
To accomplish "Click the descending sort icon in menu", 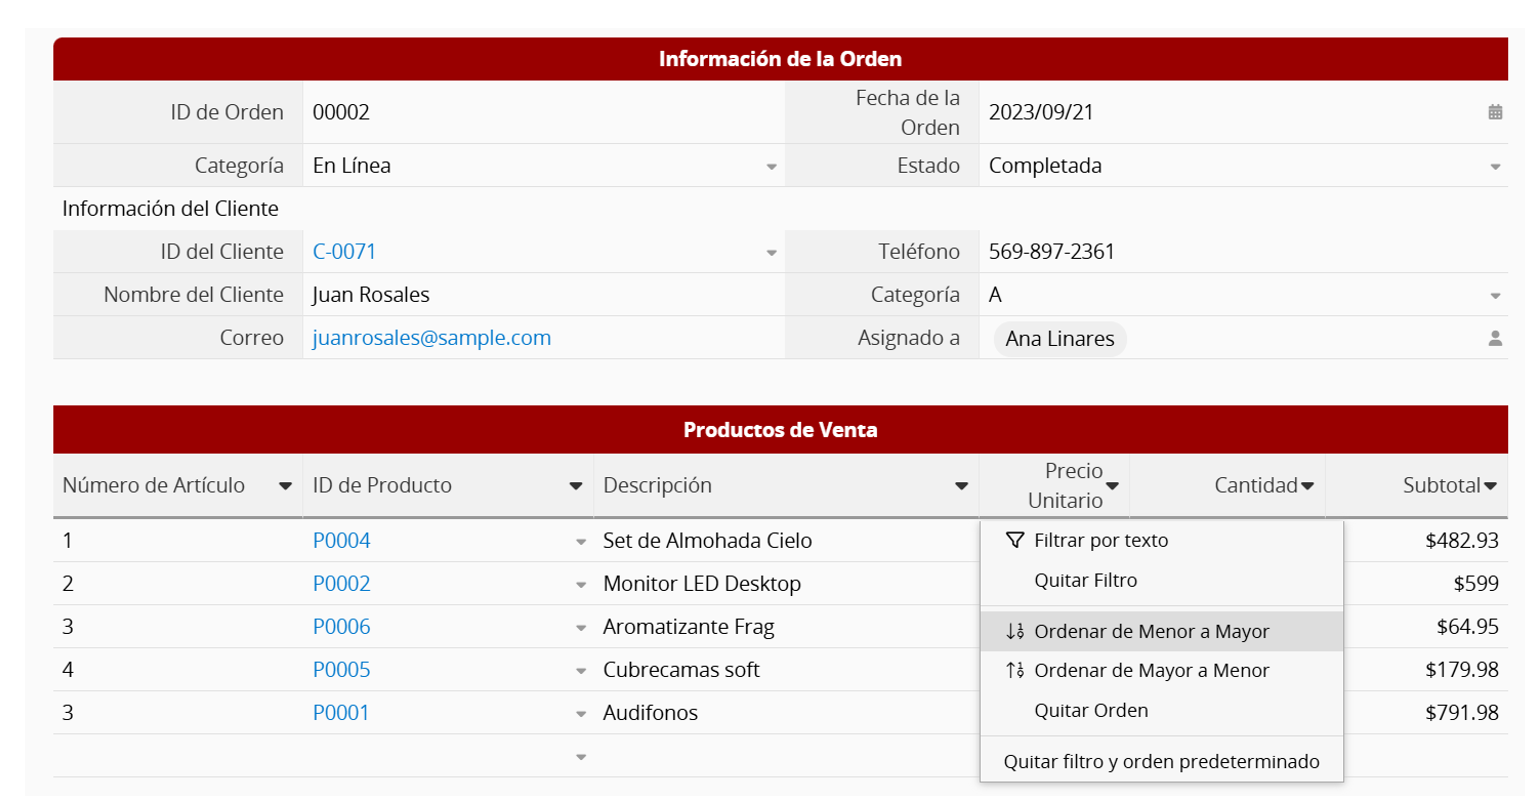I will 1015,671.
